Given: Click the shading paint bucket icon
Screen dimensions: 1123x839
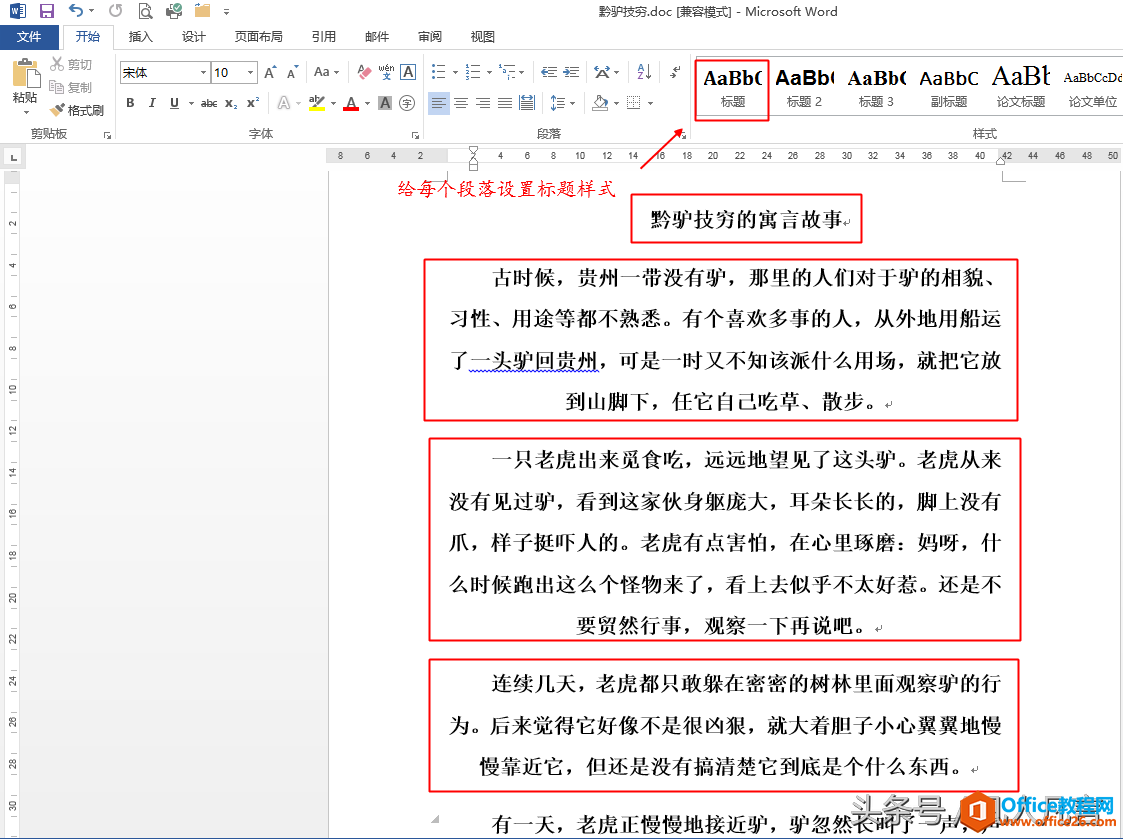Looking at the screenshot, I should click(x=600, y=103).
